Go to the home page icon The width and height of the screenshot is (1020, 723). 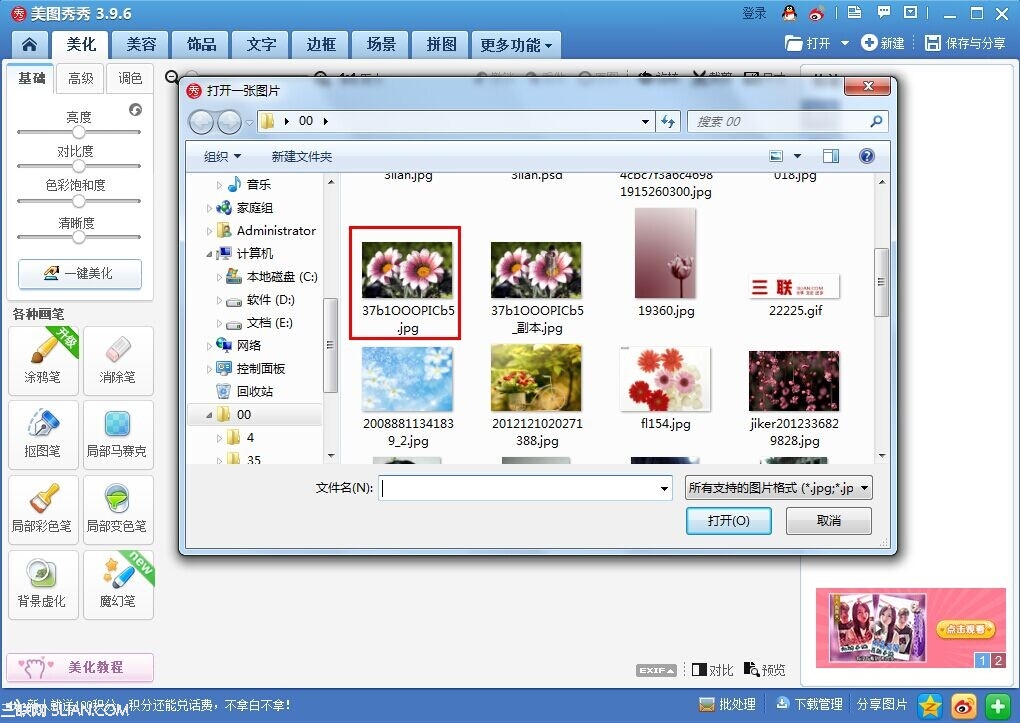point(29,45)
